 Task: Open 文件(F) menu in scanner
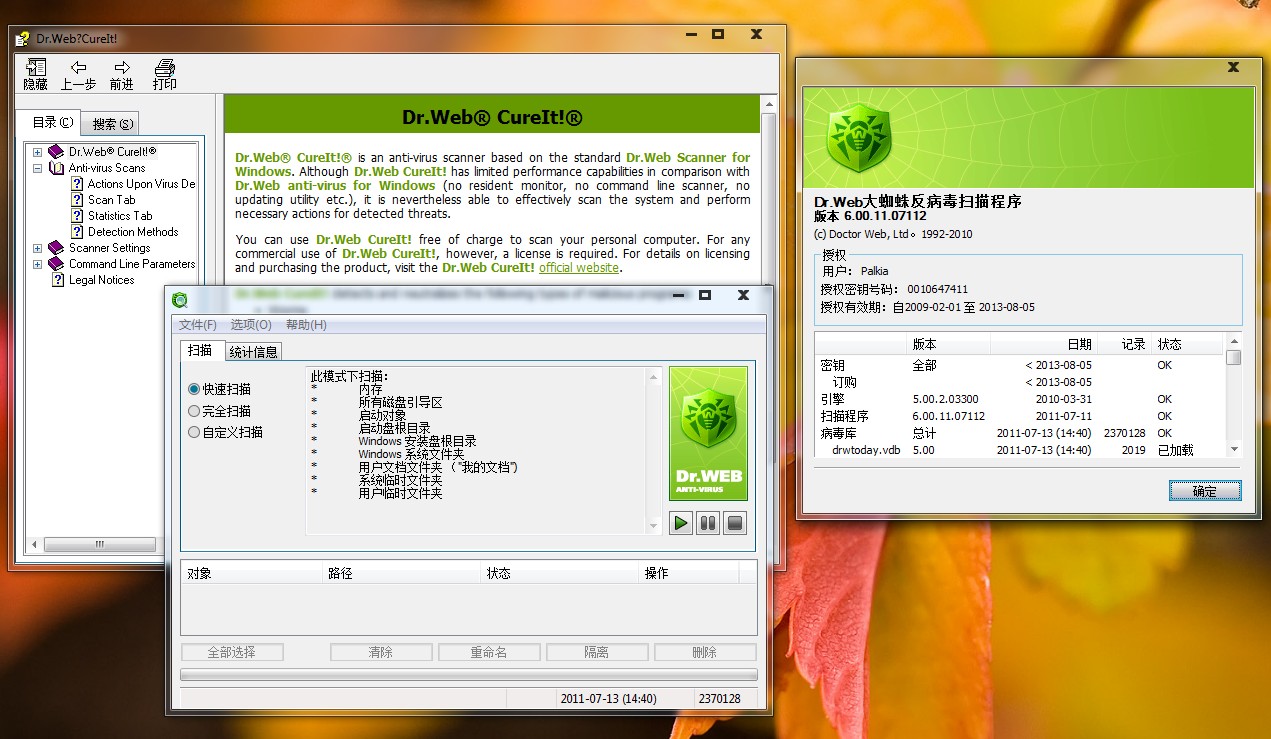coord(197,325)
